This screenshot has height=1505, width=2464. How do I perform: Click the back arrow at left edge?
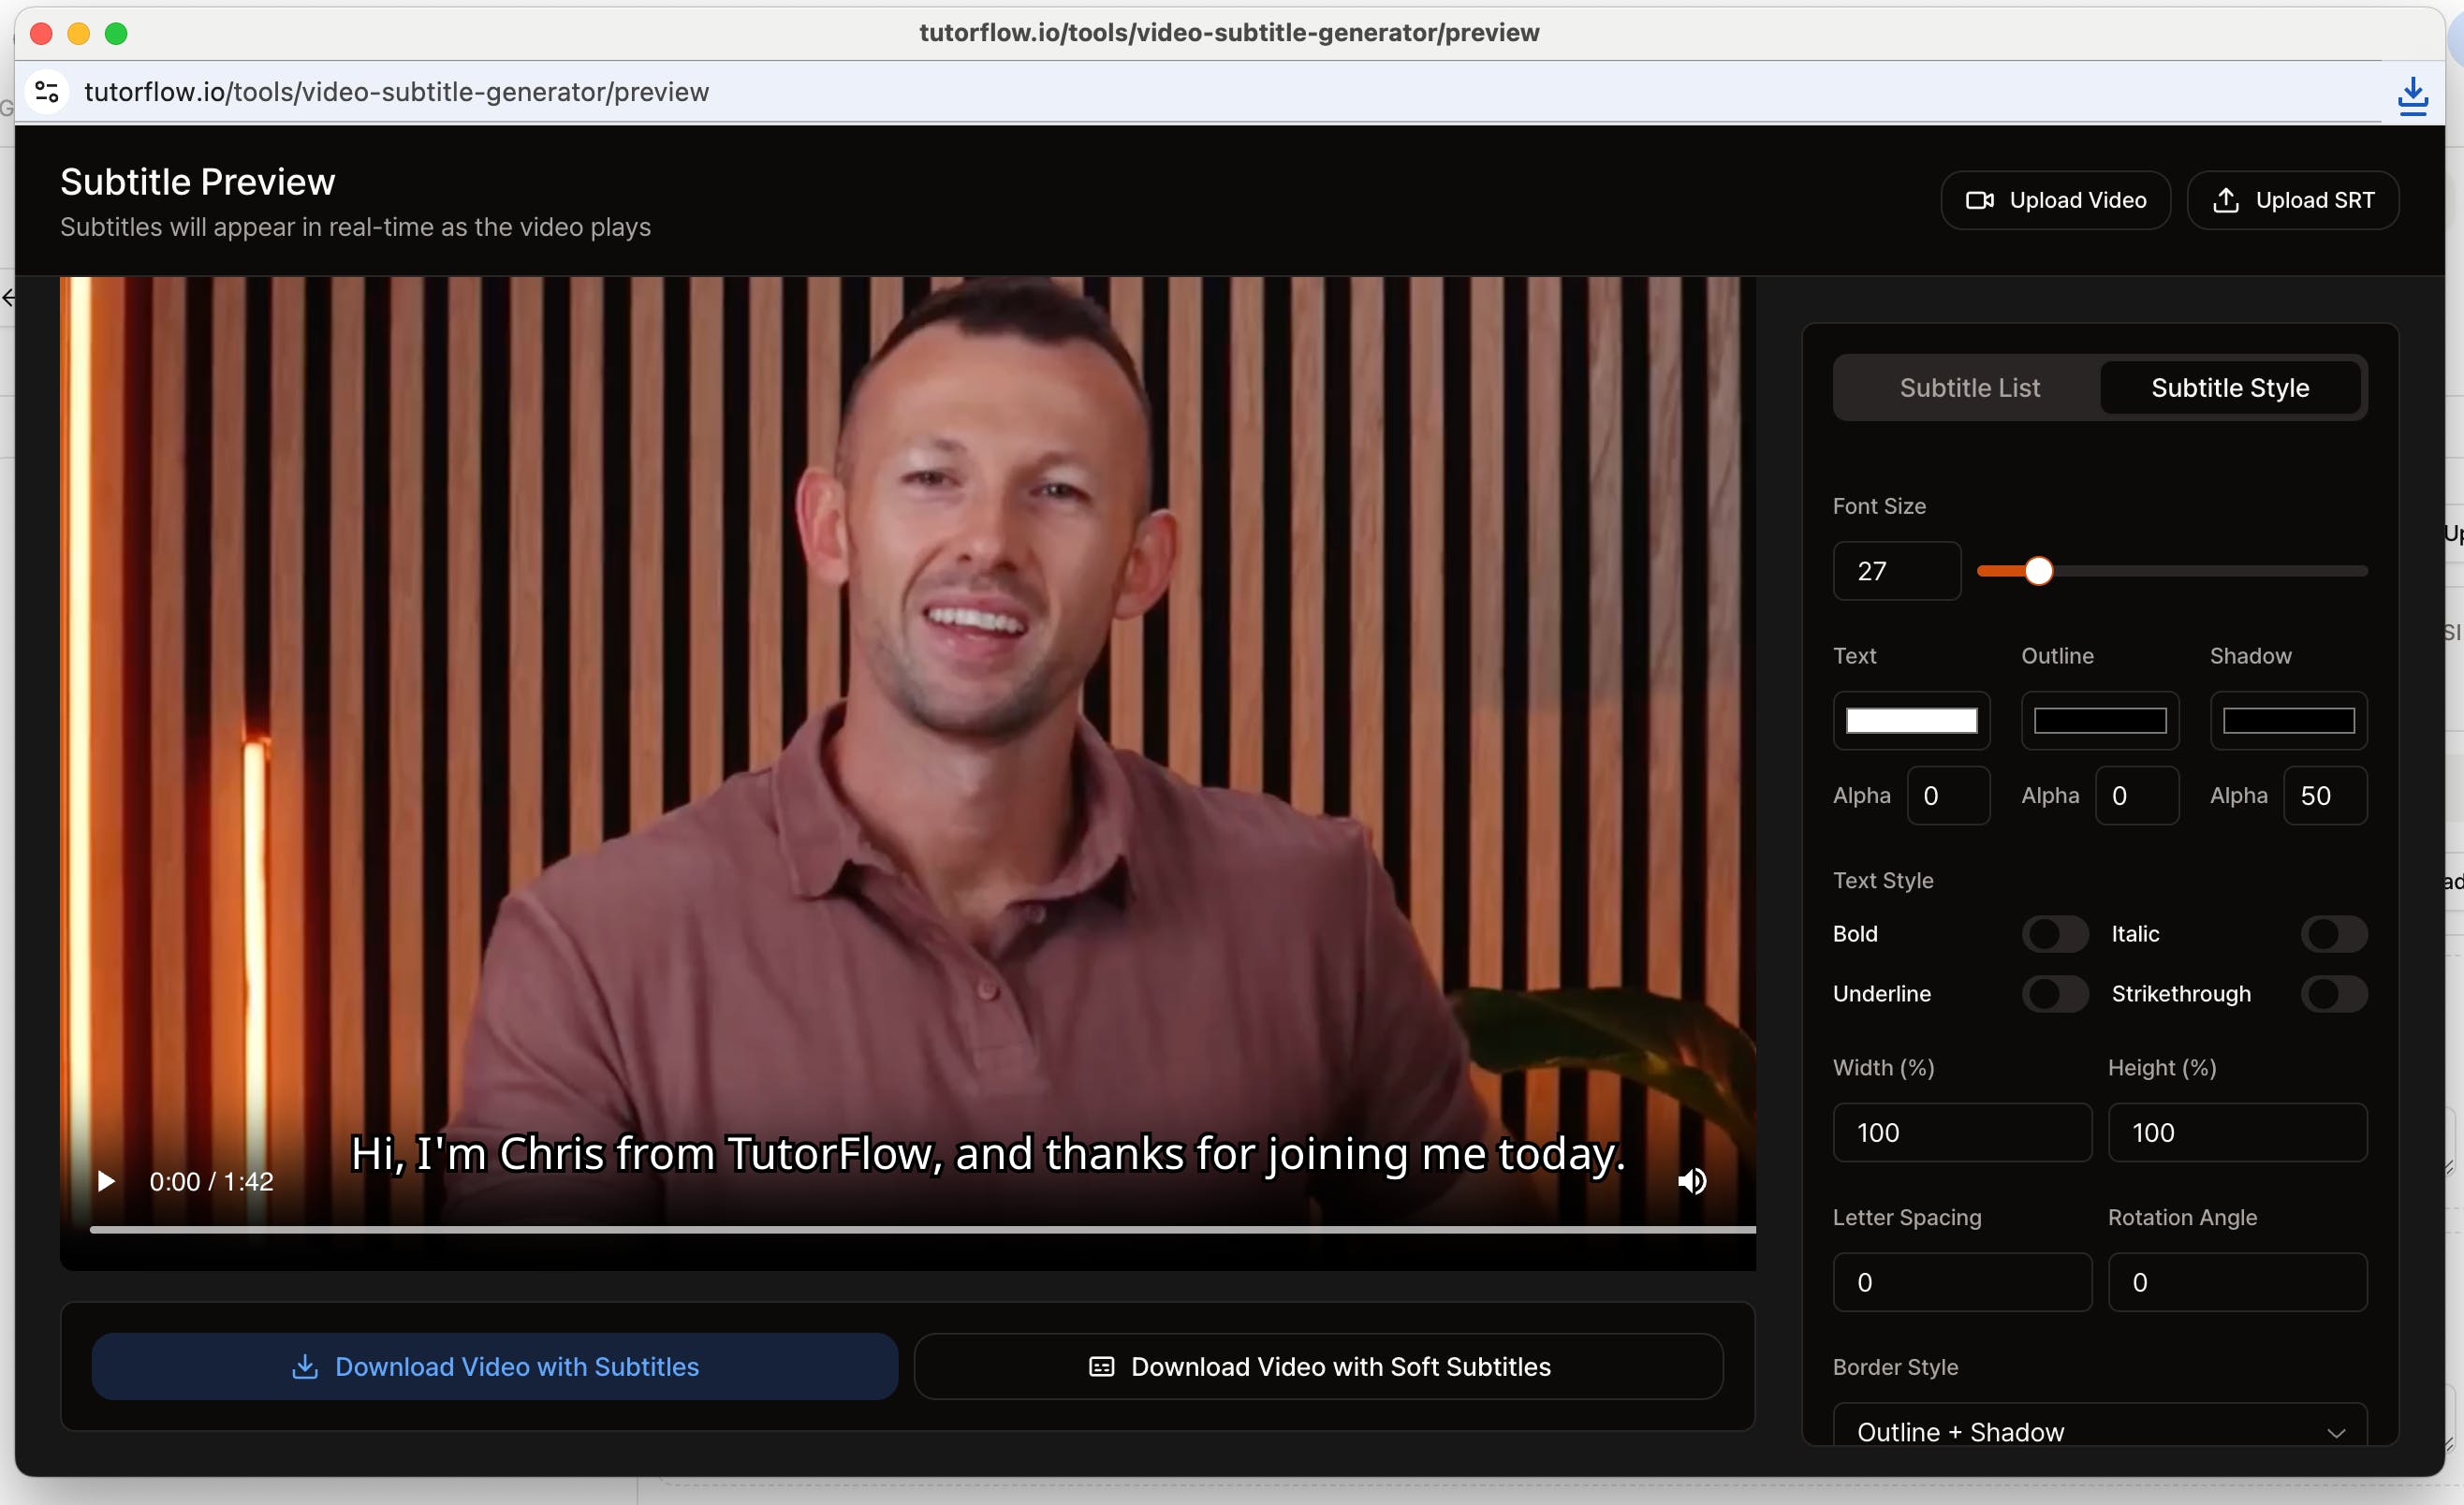click(x=8, y=297)
